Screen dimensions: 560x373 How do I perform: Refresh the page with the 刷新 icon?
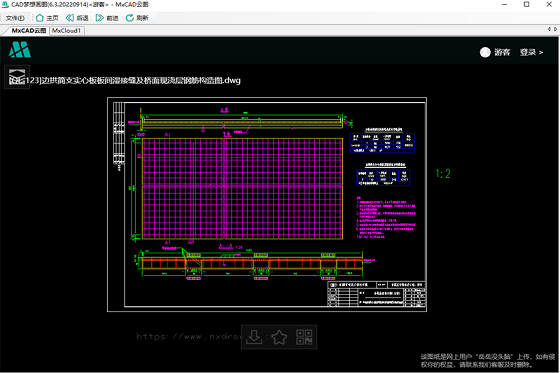click(x=130, y=18)
